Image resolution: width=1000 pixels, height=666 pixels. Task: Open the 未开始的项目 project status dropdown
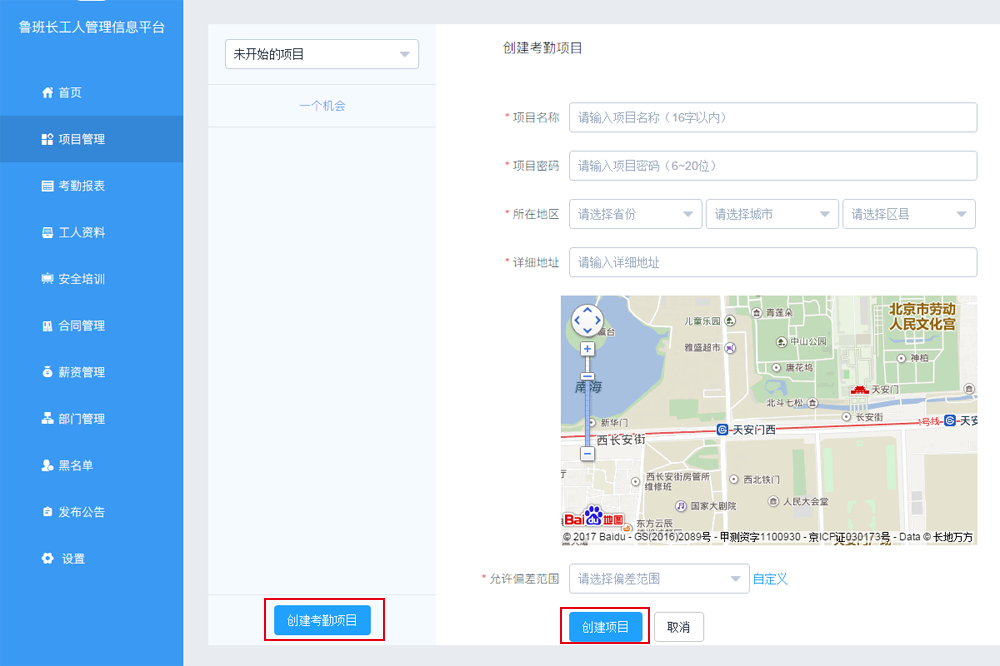tap(321, 54)
